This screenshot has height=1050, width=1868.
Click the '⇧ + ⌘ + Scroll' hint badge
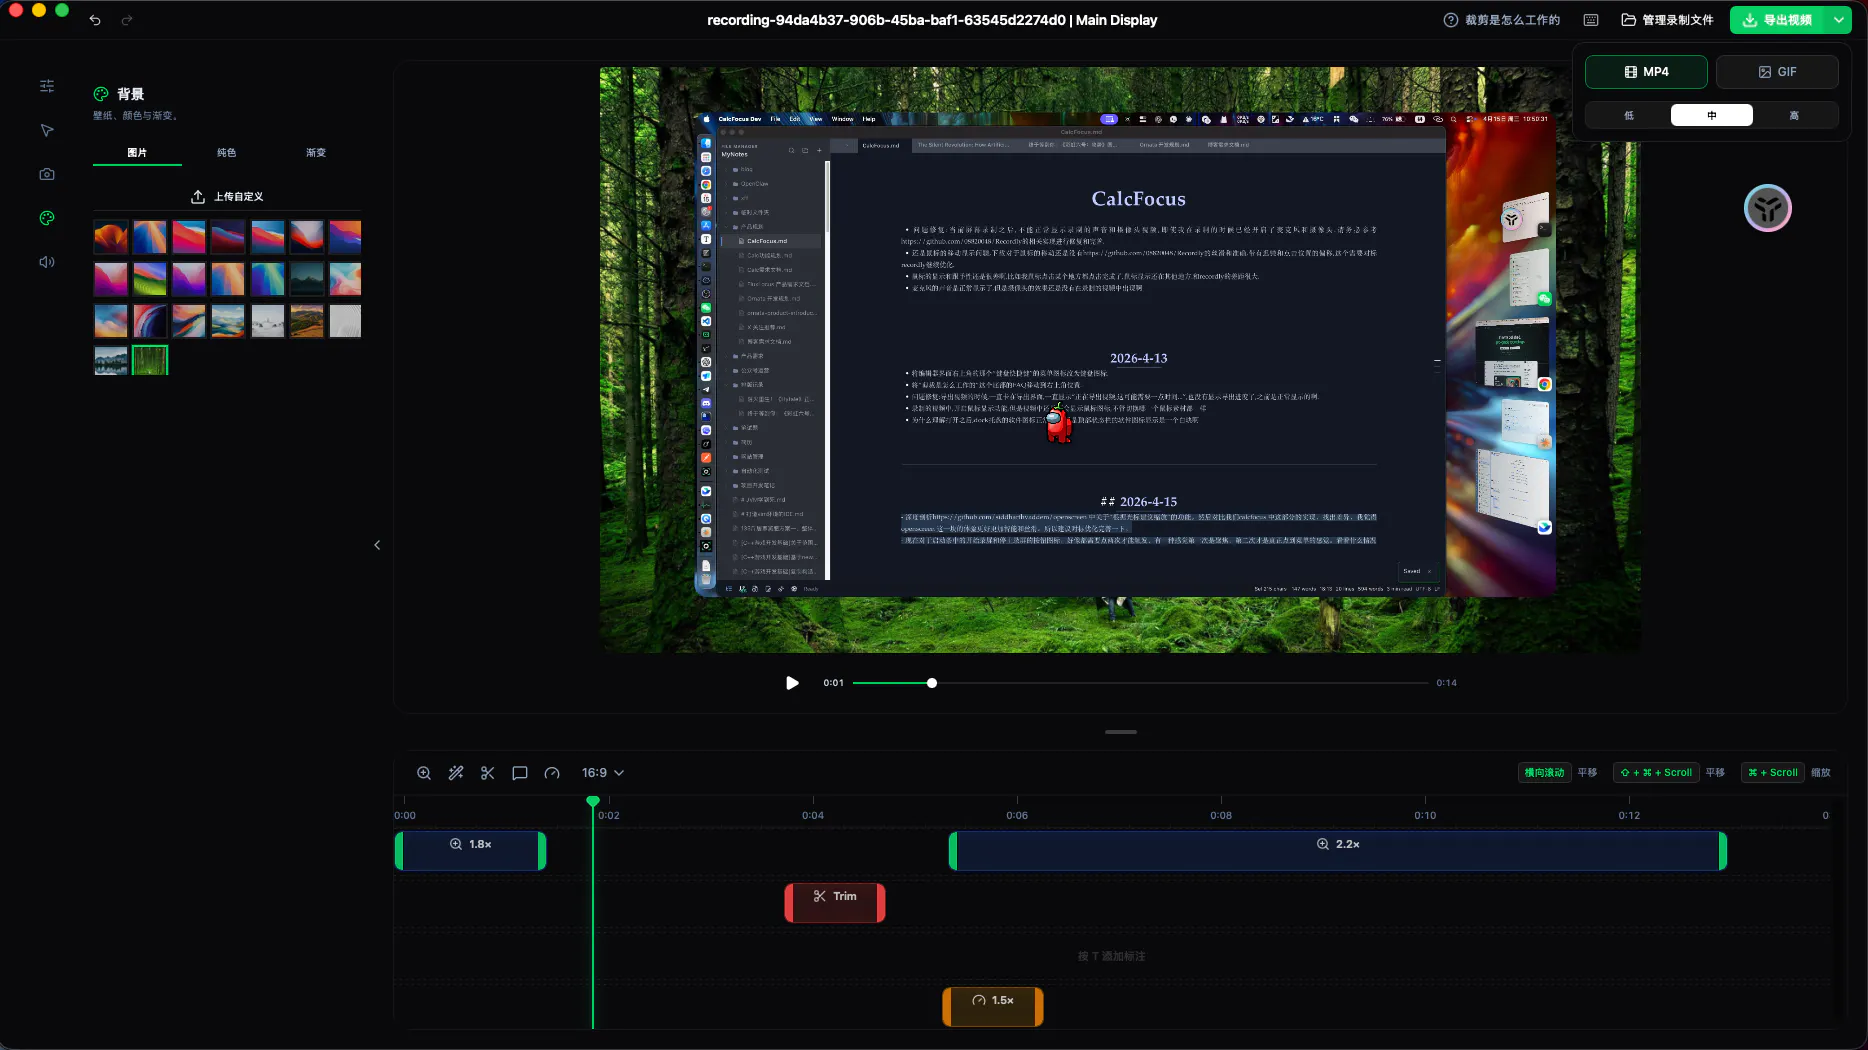click(1656, 773)
